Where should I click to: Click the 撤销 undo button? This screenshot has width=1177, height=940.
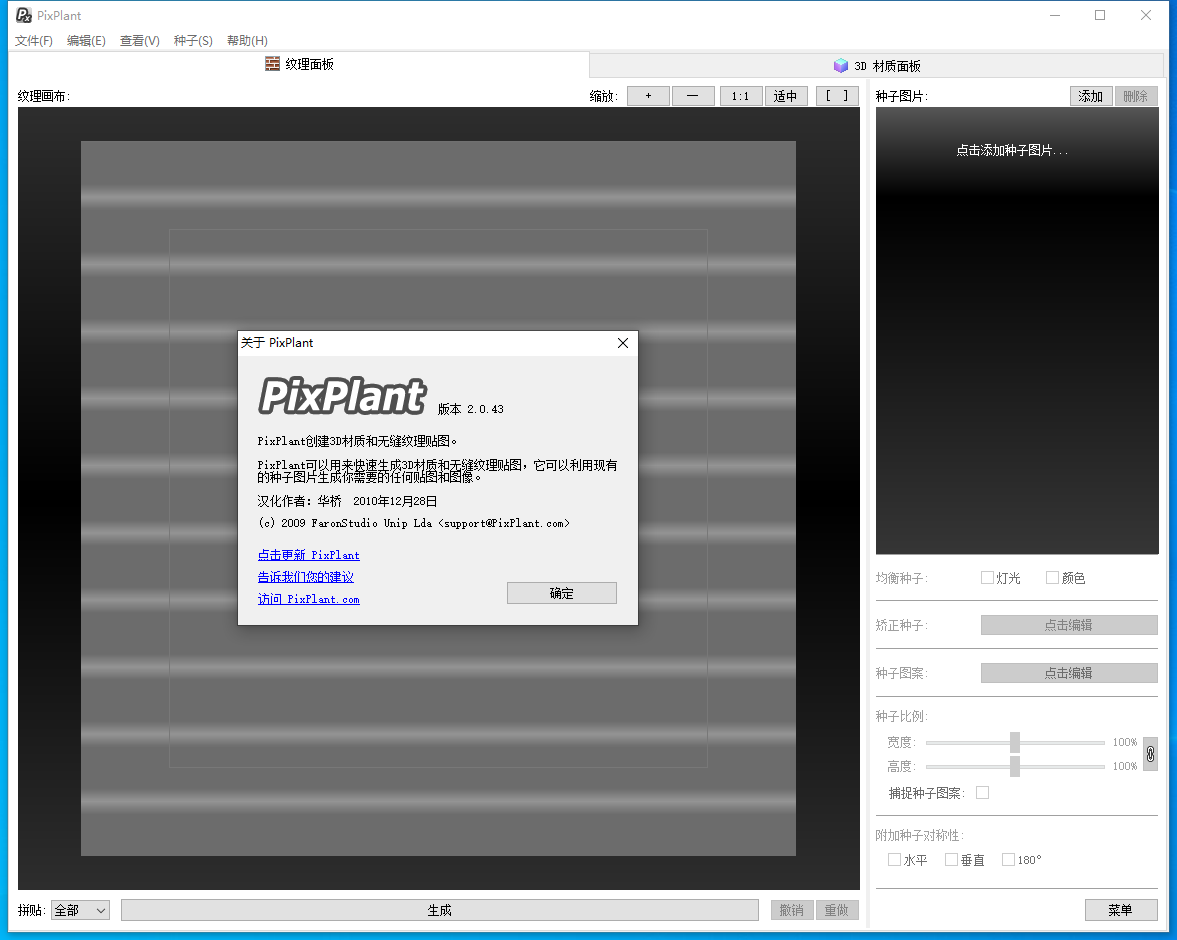point(792,910)
